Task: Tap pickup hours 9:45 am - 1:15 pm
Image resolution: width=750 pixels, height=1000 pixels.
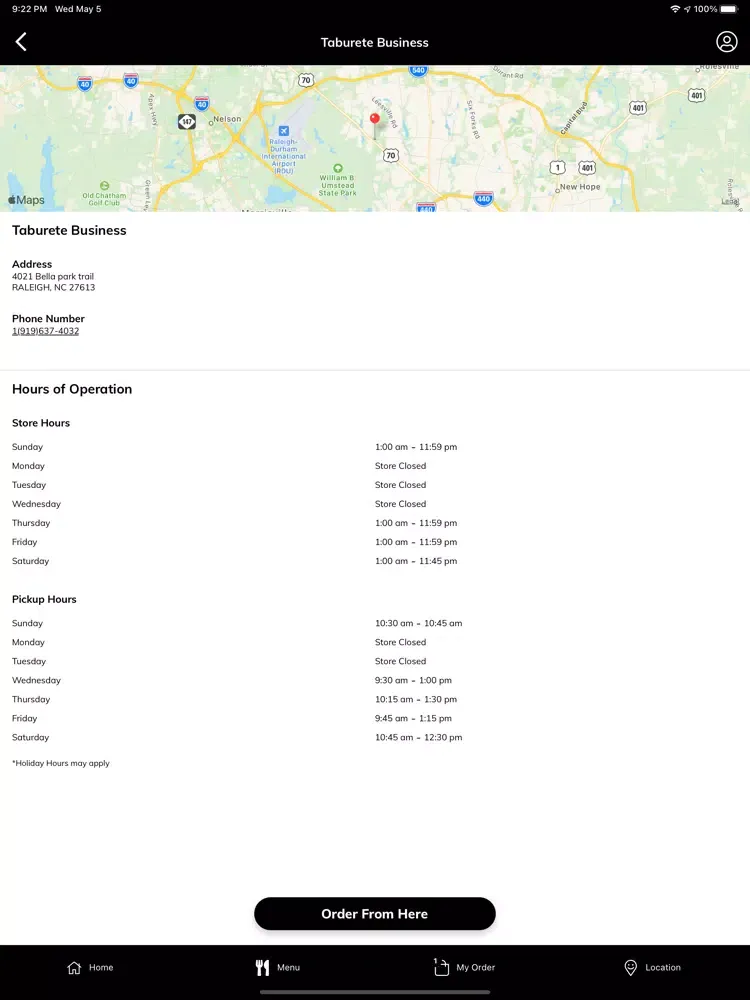Action: 413,718
